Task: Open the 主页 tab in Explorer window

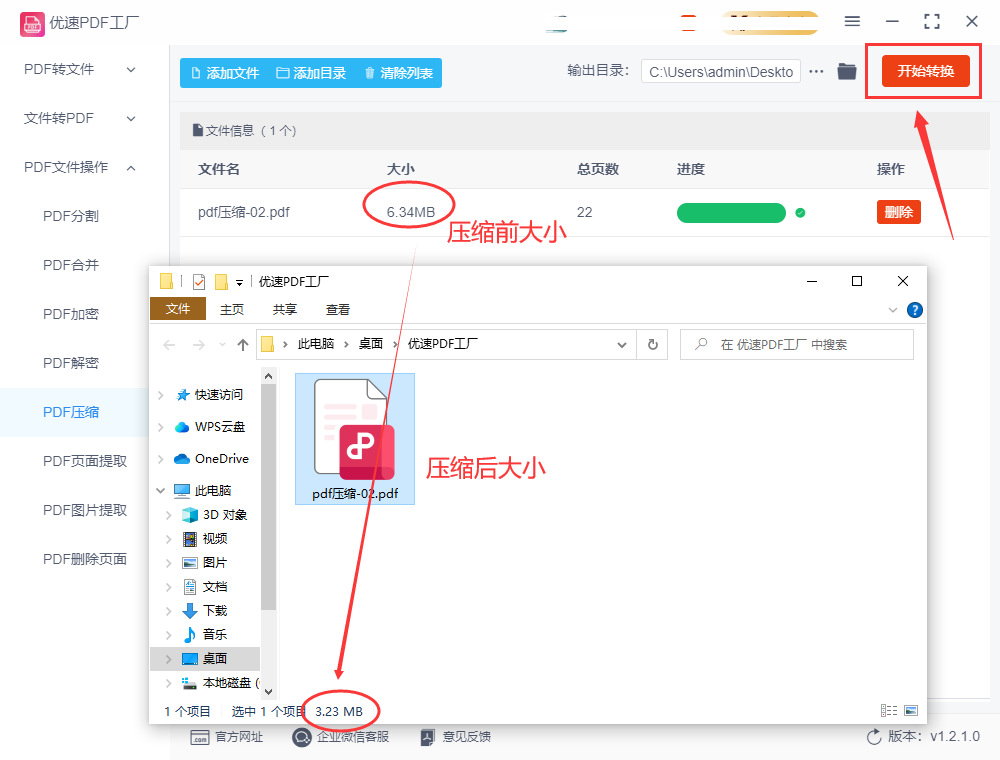Action: [232, 309]
